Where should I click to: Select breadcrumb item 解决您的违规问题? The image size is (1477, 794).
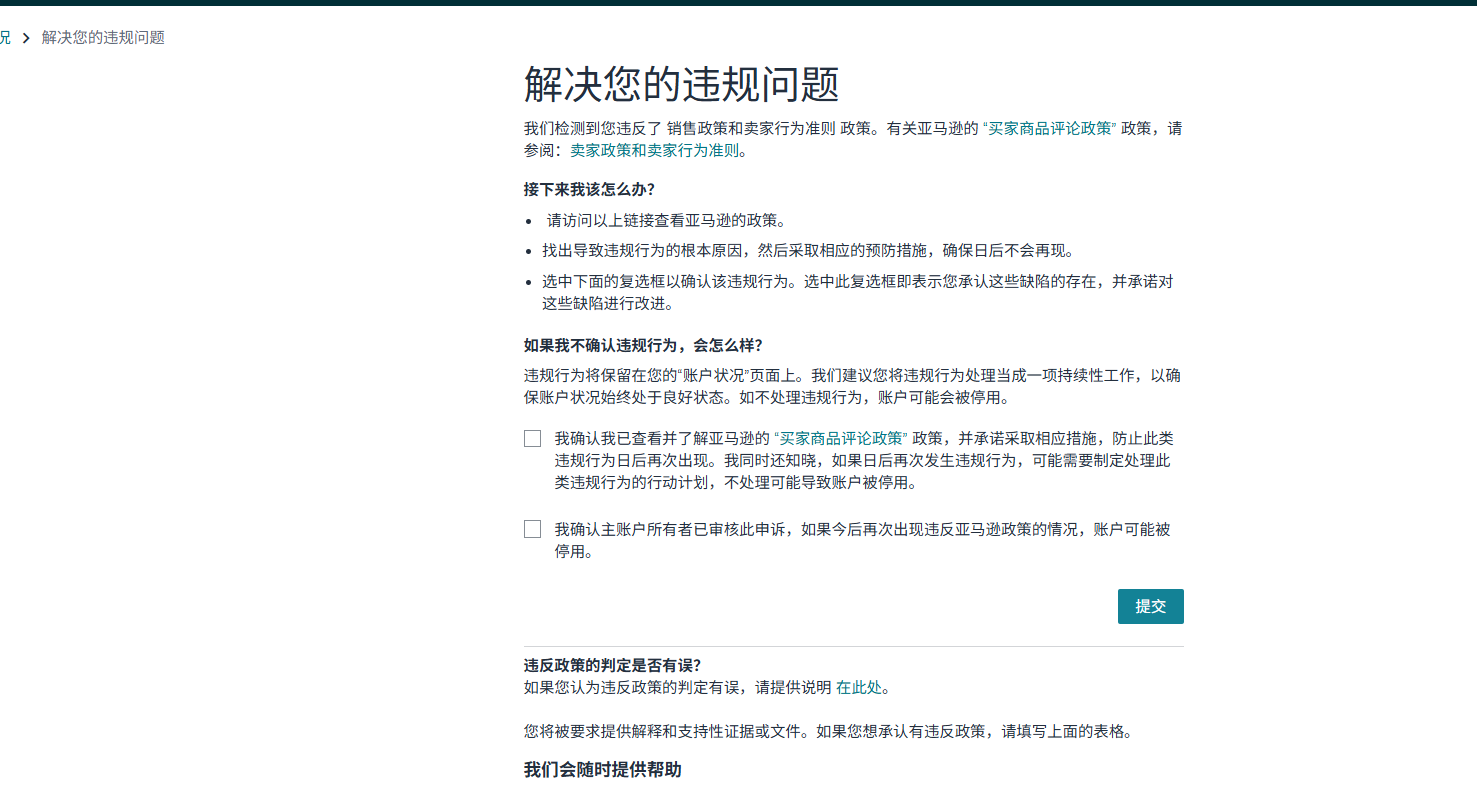103,38
